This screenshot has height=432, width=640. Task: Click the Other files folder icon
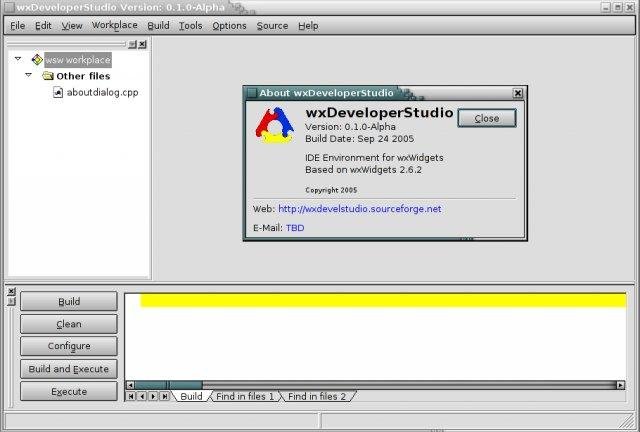(x=48, y=76)
